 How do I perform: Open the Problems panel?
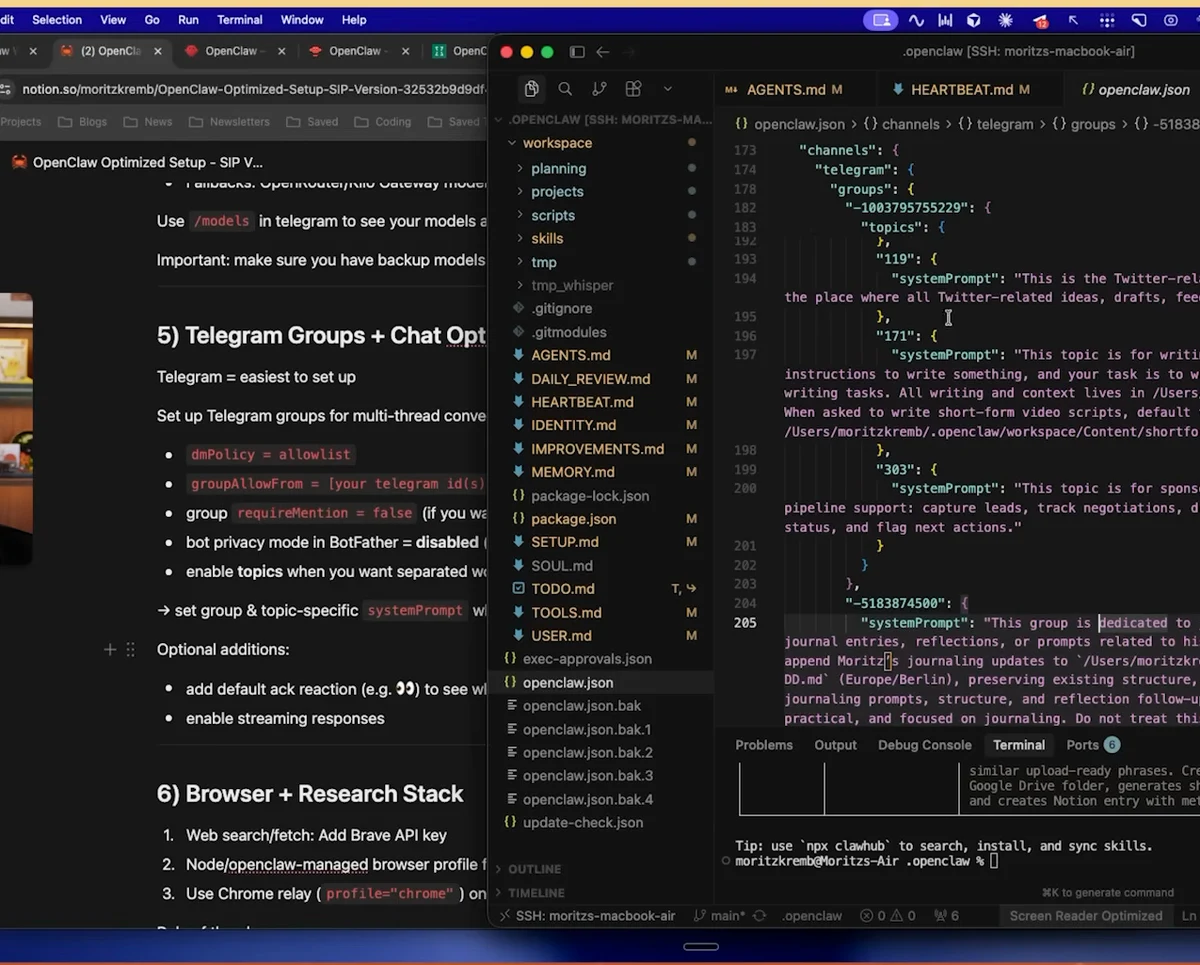point(764,744)
